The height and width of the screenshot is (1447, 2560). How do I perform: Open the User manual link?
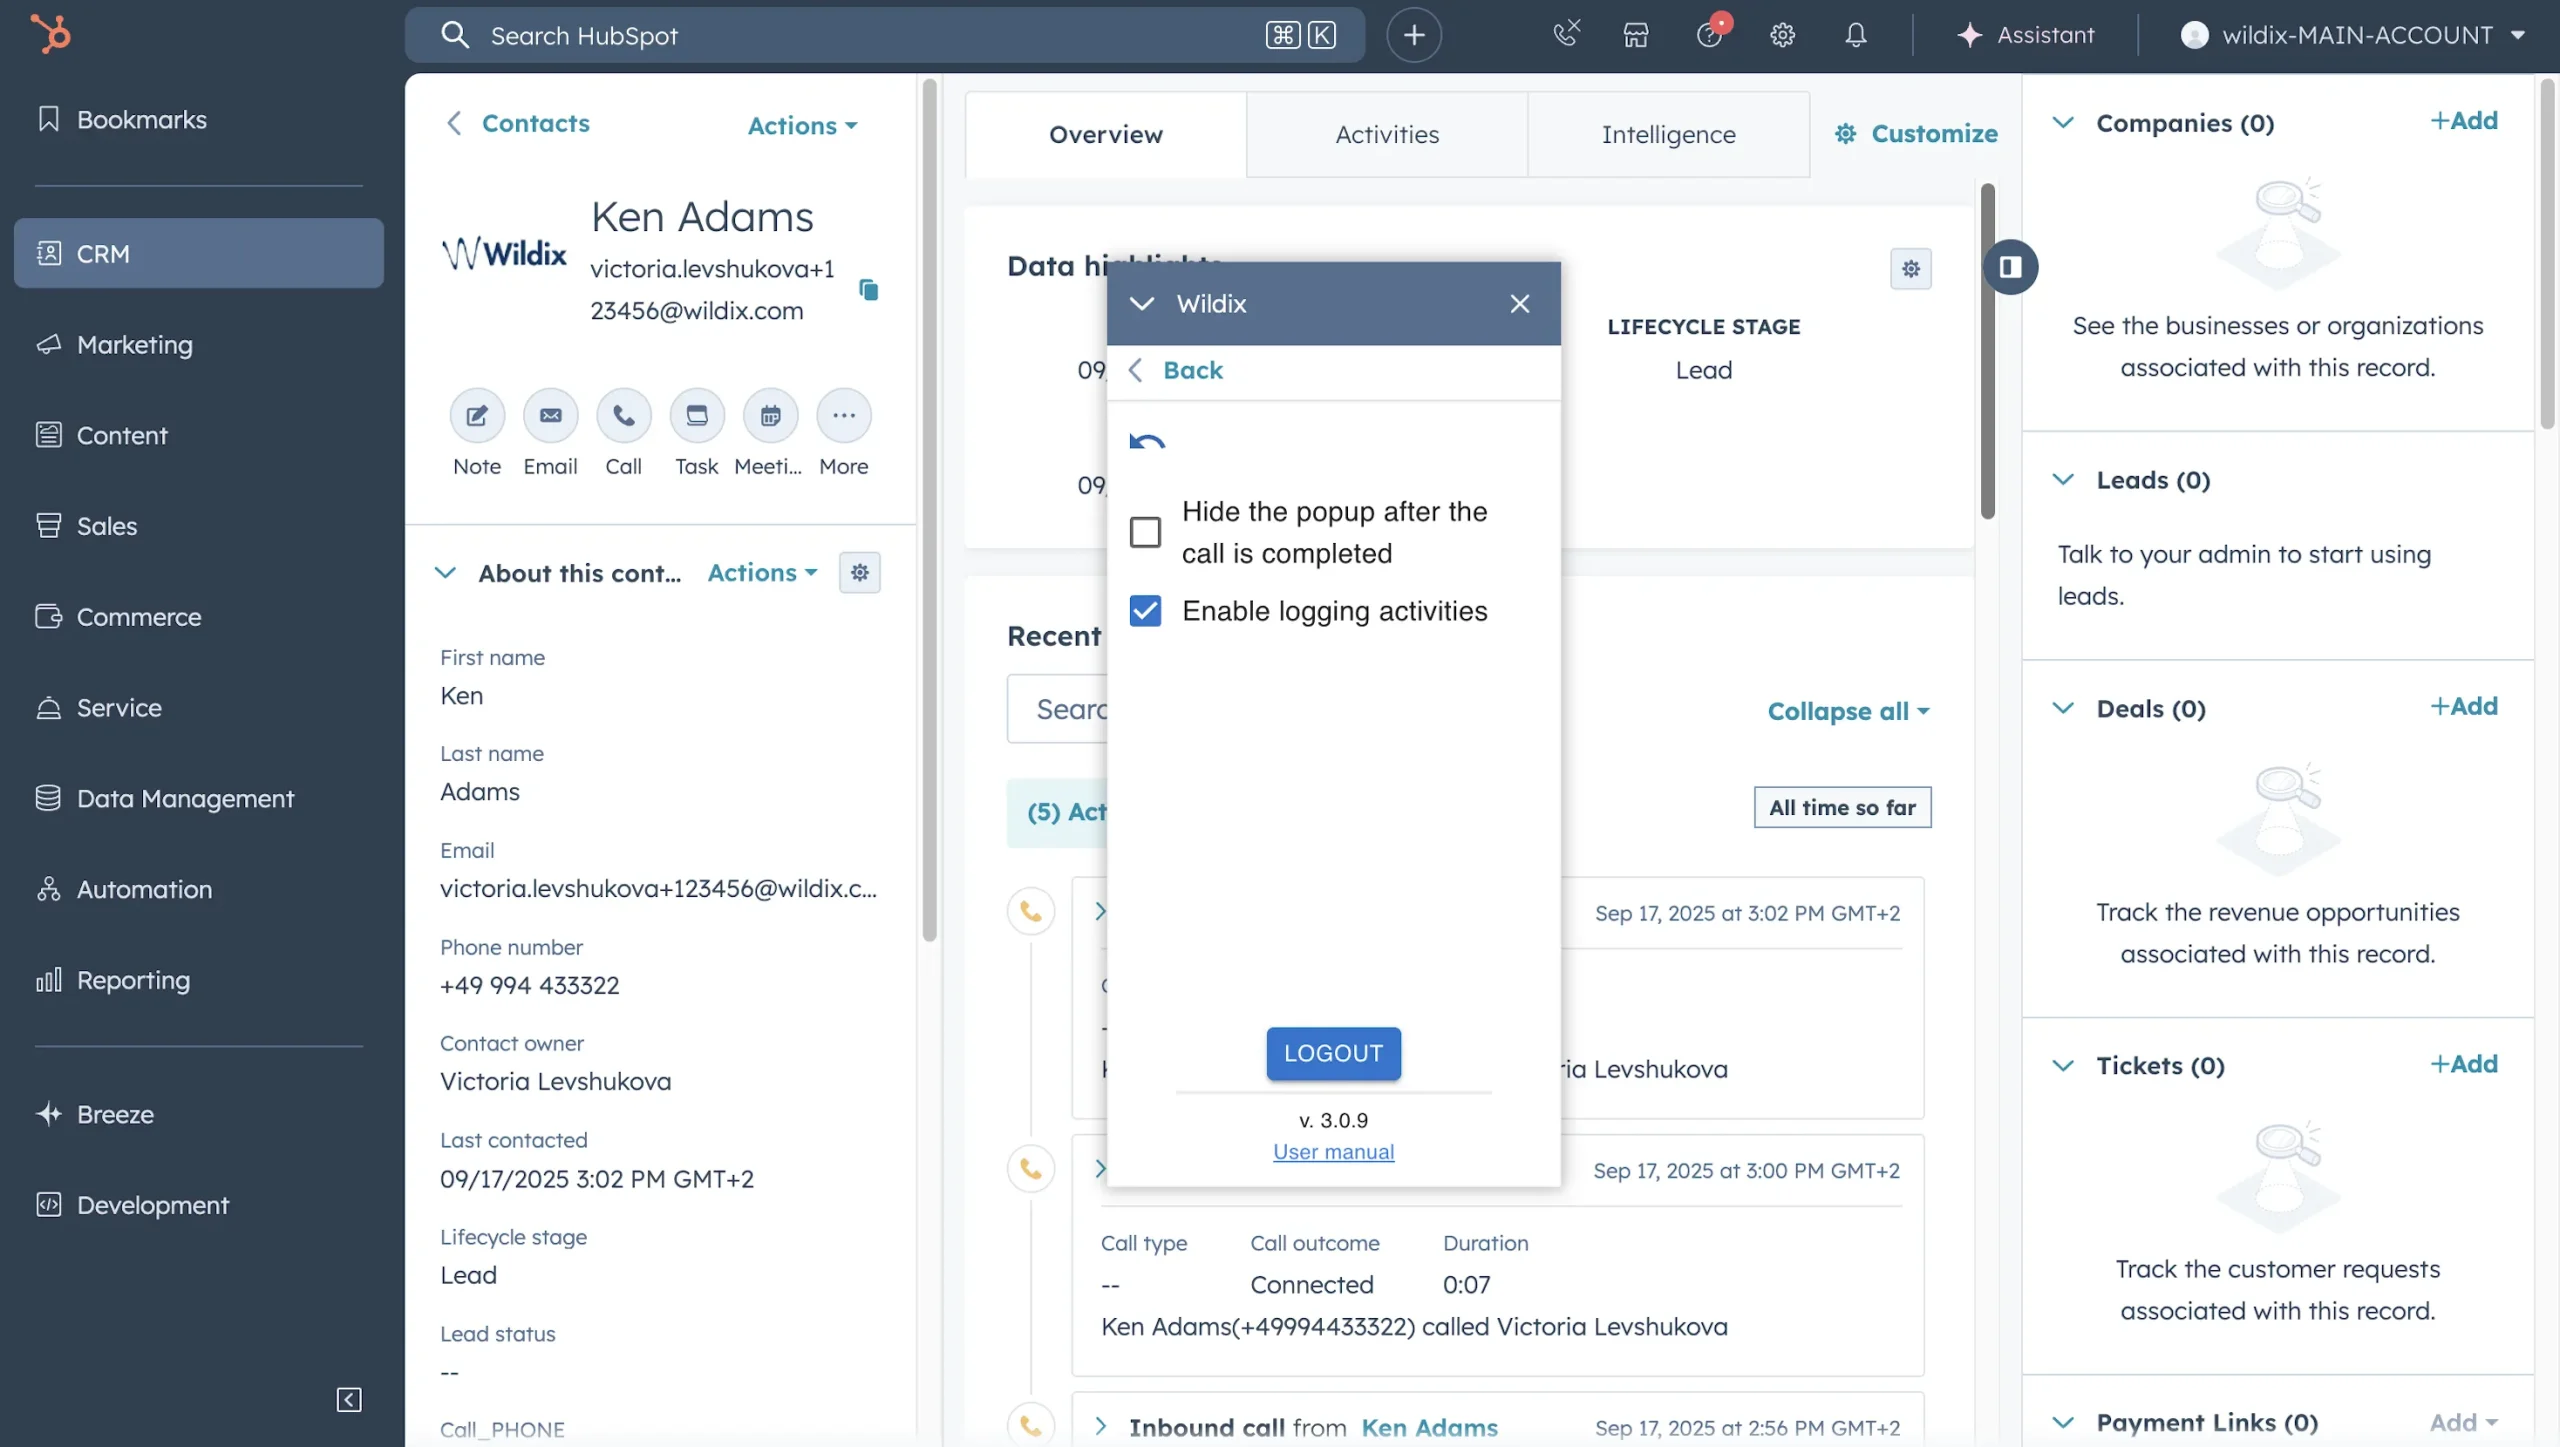coord(1333,1151)
